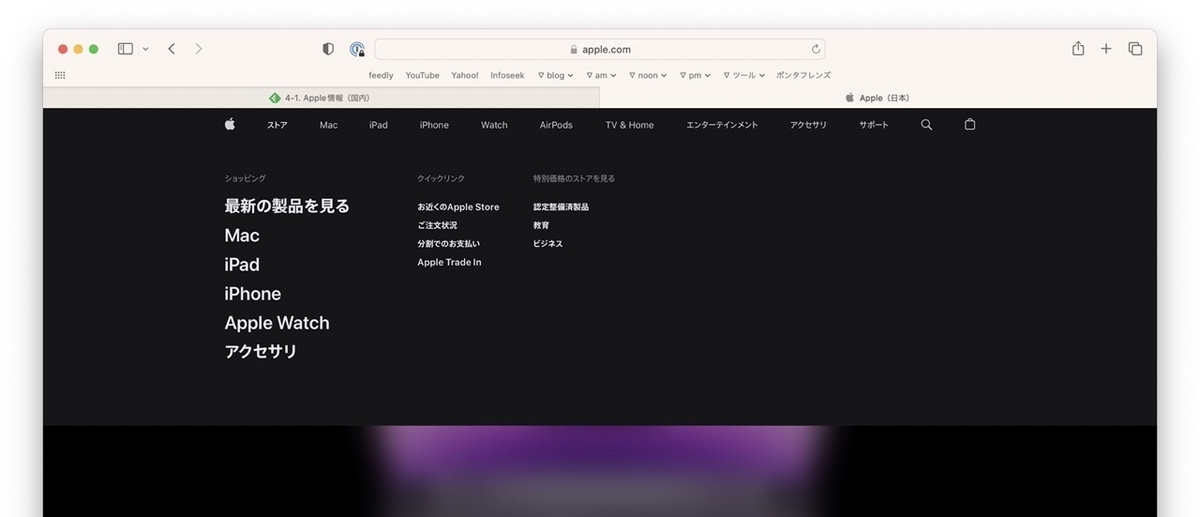This screenshot has width=1200, height=517.
Task: Select iPhone in navigation bar
Action: click(434, 125)
